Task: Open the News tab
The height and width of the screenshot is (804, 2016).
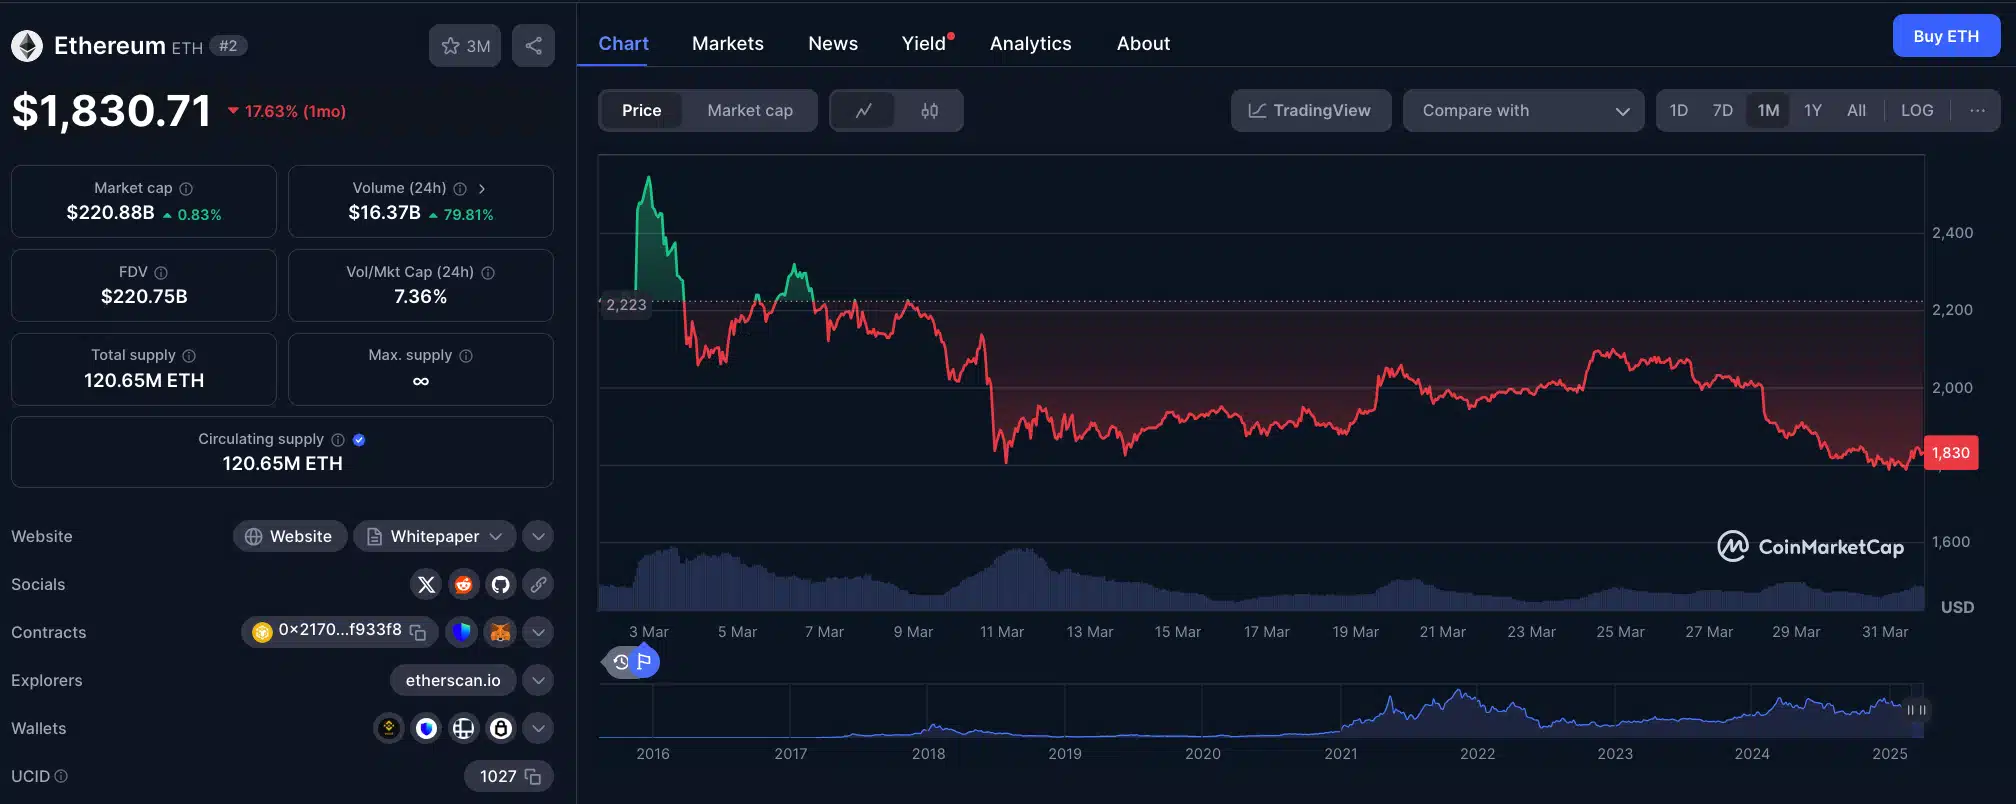Action: pyautogui.click(x=833, y=44)
